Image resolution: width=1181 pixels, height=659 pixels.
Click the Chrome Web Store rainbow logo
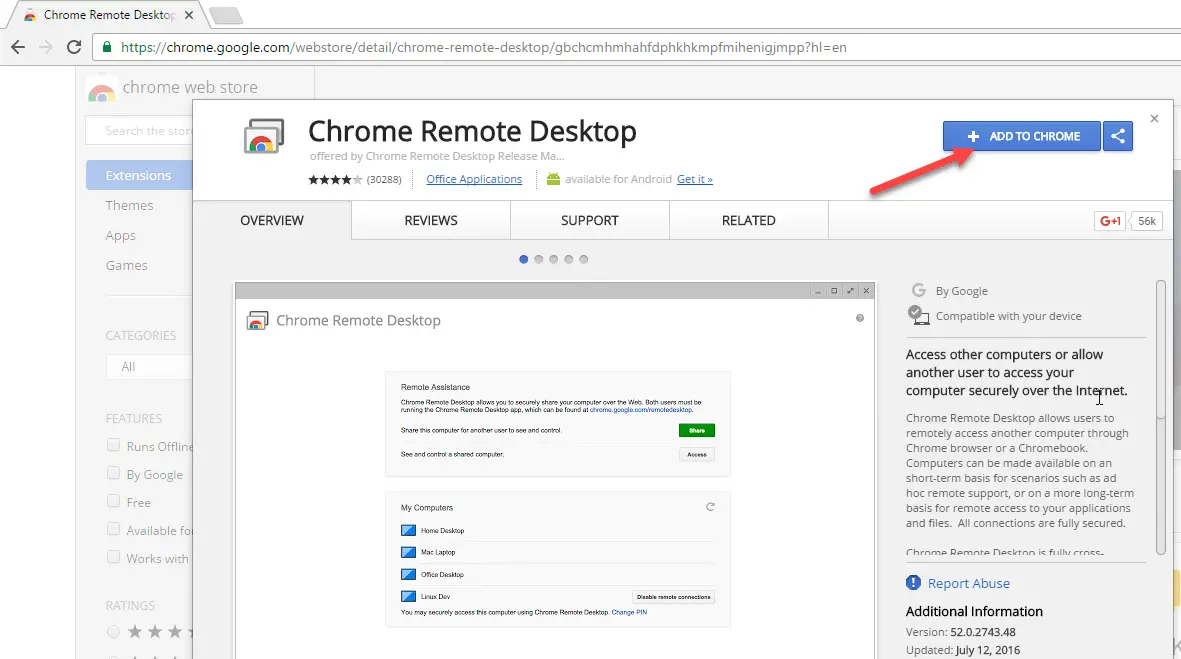(x=102, y=91)
